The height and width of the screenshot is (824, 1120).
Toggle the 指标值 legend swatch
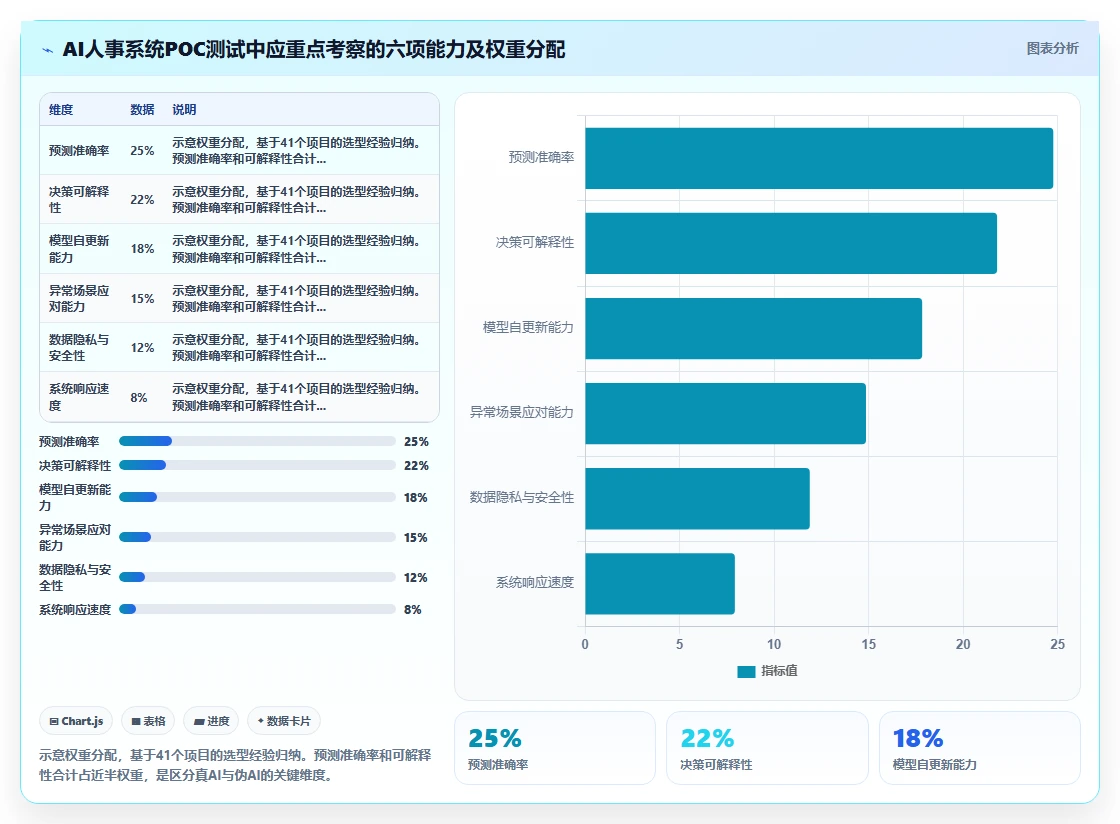pyautogui.click(x=746, y=671)
